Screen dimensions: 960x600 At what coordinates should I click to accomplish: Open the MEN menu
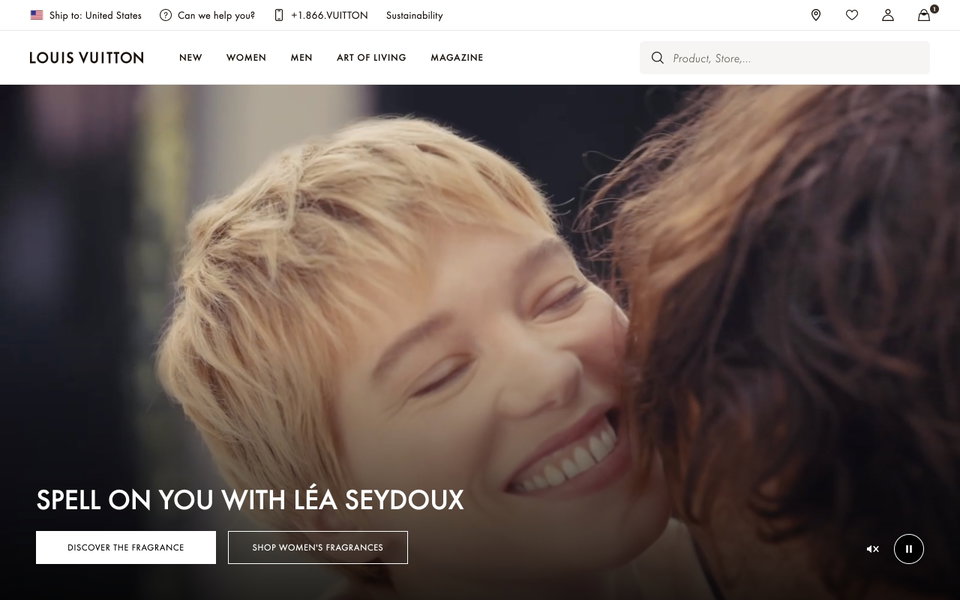301,58
